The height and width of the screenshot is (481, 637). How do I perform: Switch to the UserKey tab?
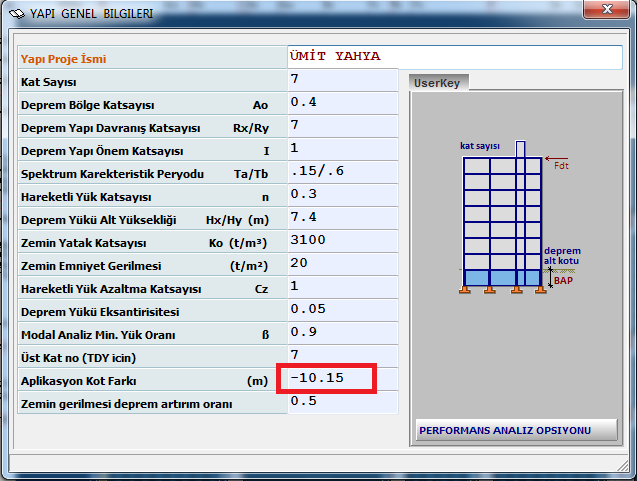coord(437,83)
